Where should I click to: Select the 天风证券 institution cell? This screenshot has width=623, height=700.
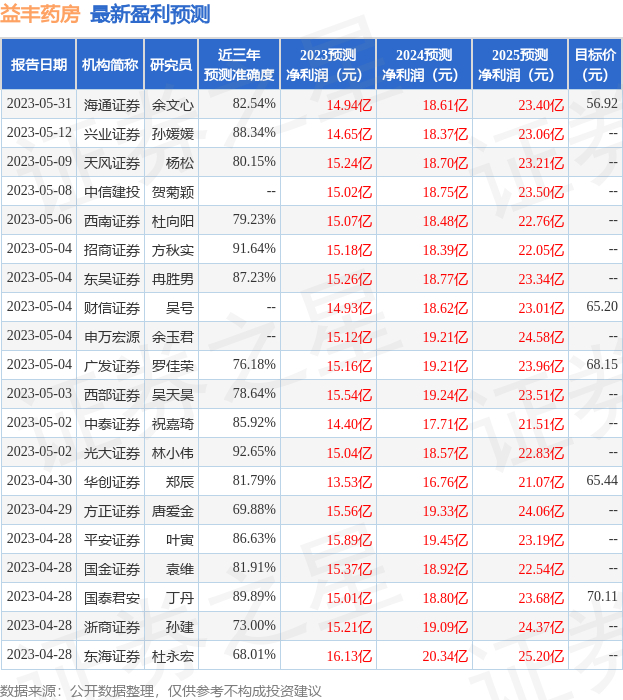pos(112,163)
